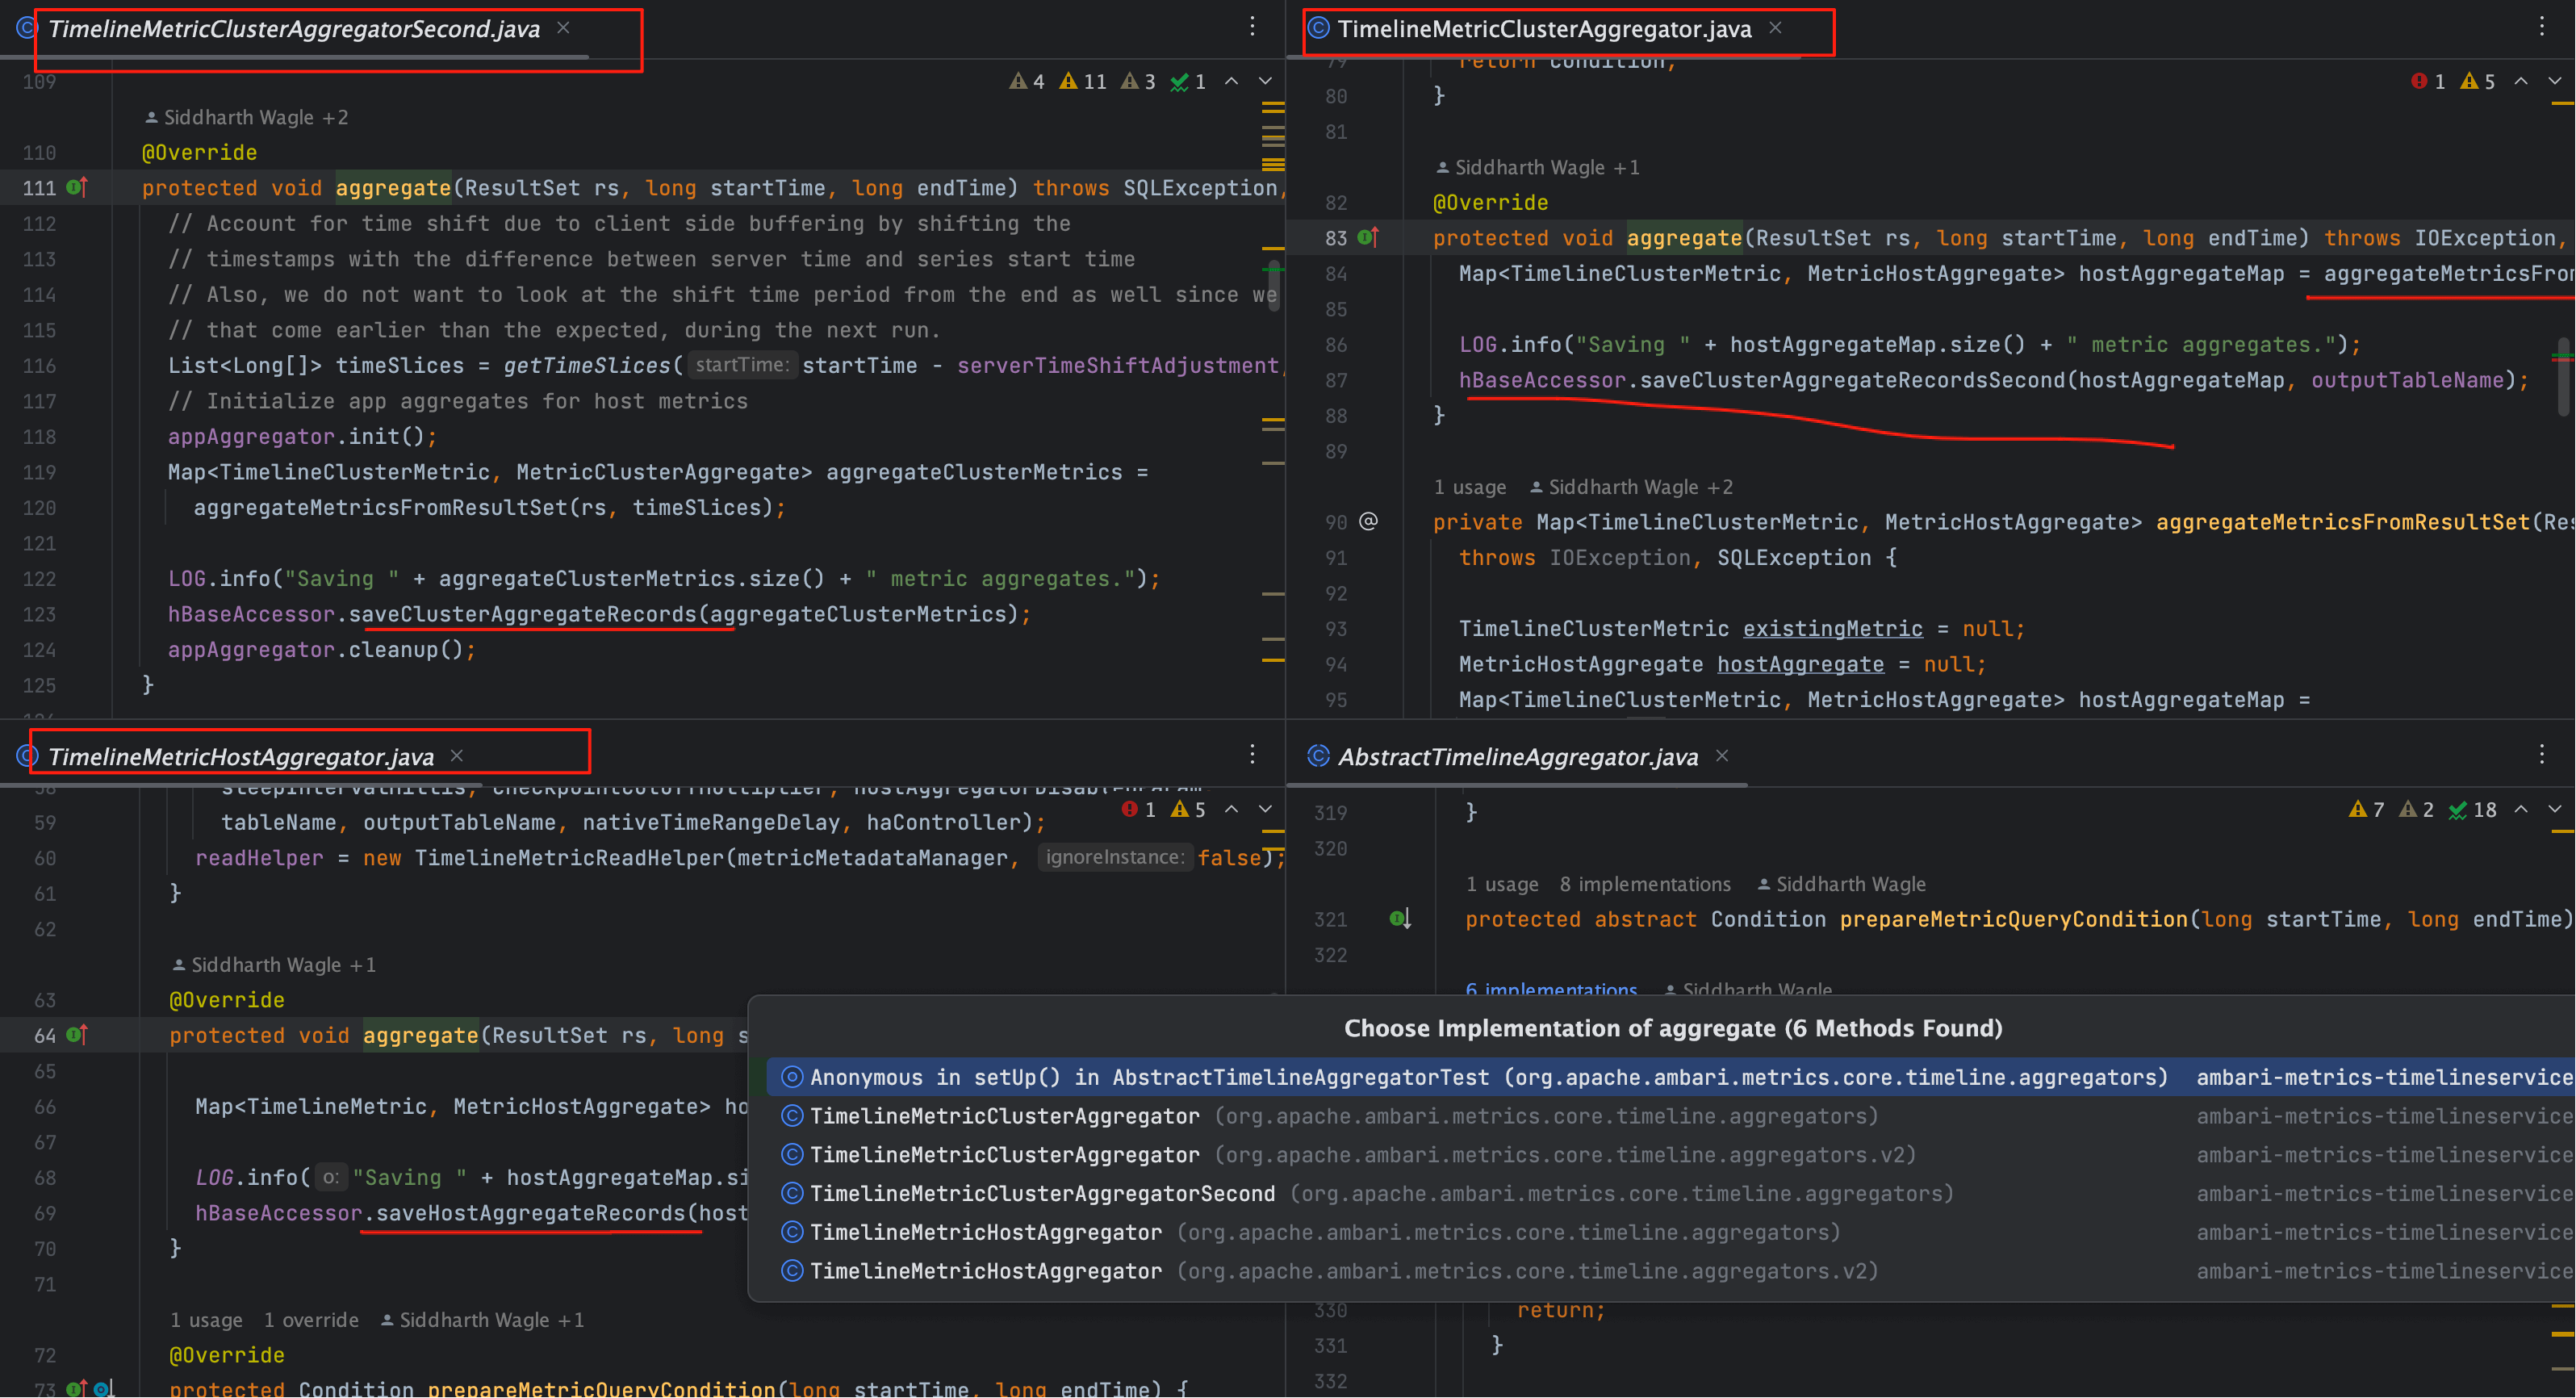Screen dimensions: 2576x1398
Task: Open tab options menu for ClusterAggregator editor
Action: click(x=2541, y=27)
